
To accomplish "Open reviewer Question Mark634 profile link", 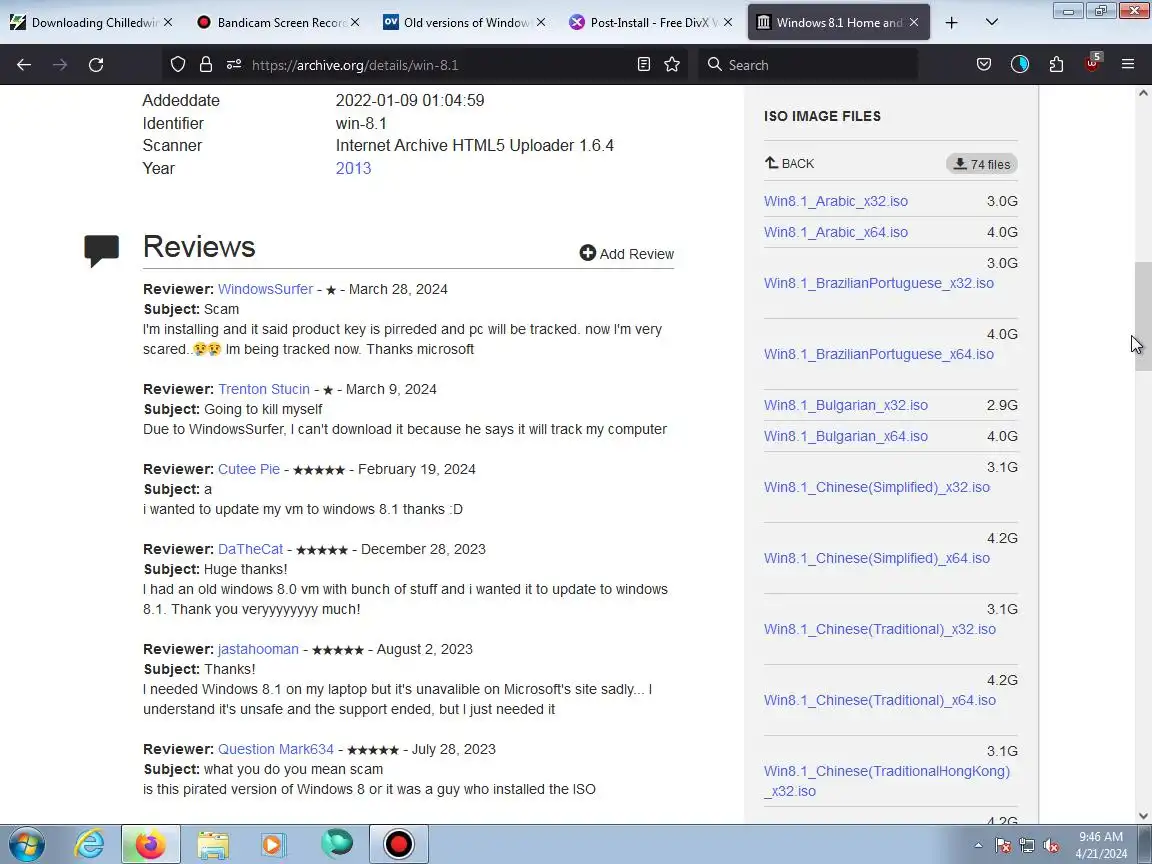I will tap(276, 749).
